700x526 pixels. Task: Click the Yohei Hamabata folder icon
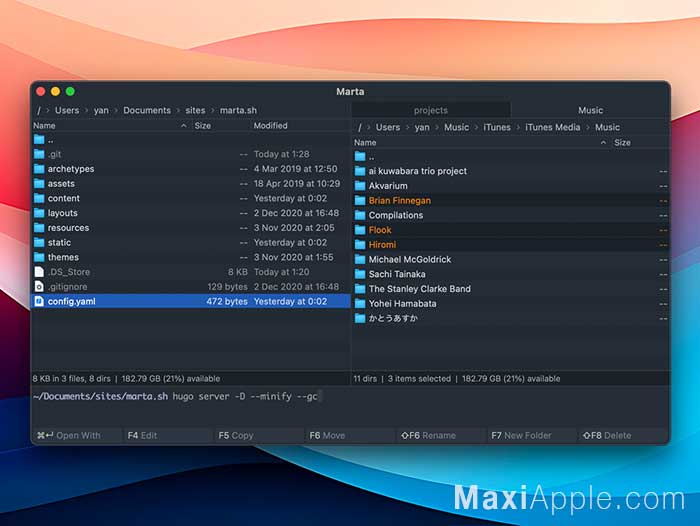pos(360,304)
